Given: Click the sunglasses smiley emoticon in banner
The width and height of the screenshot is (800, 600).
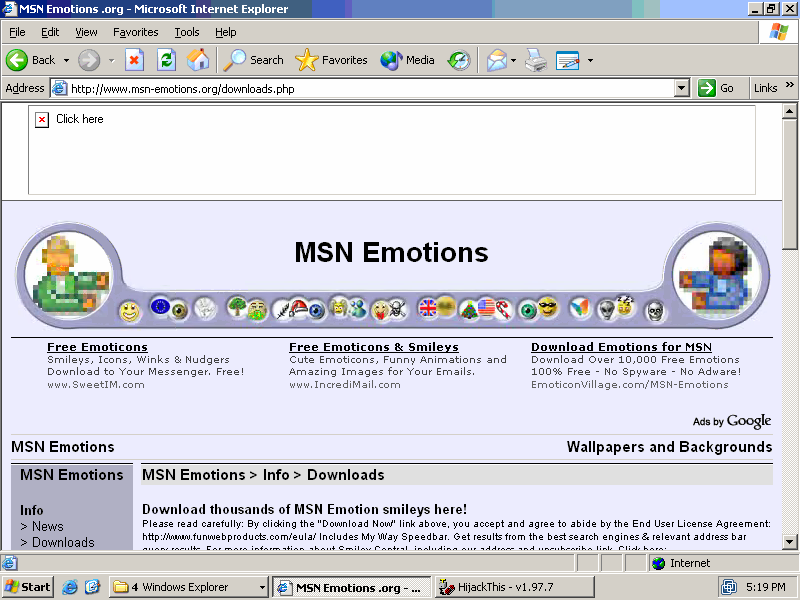Looking at the screenshot, I should [x=547, y=307].
